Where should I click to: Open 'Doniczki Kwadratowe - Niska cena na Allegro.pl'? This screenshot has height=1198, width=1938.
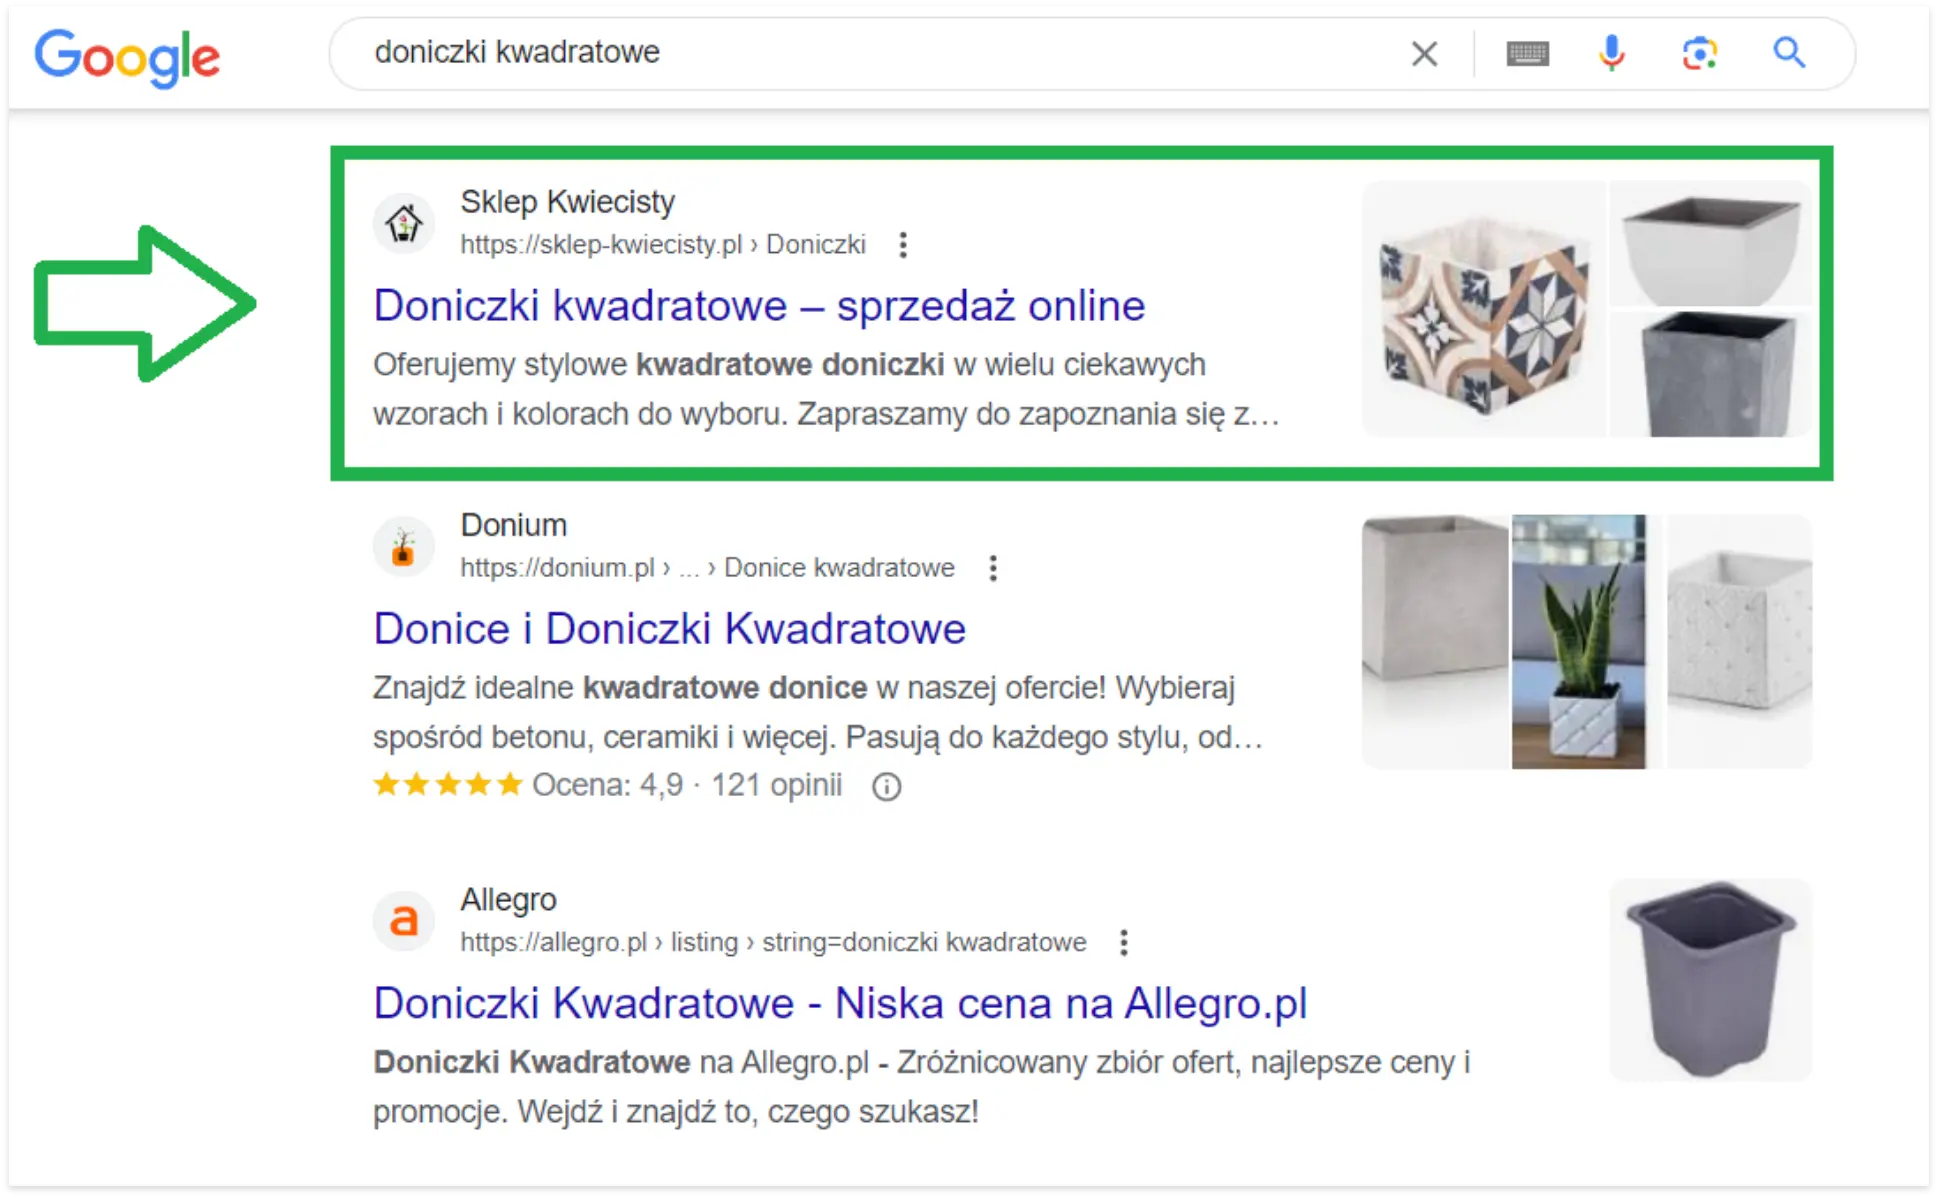840,1003
